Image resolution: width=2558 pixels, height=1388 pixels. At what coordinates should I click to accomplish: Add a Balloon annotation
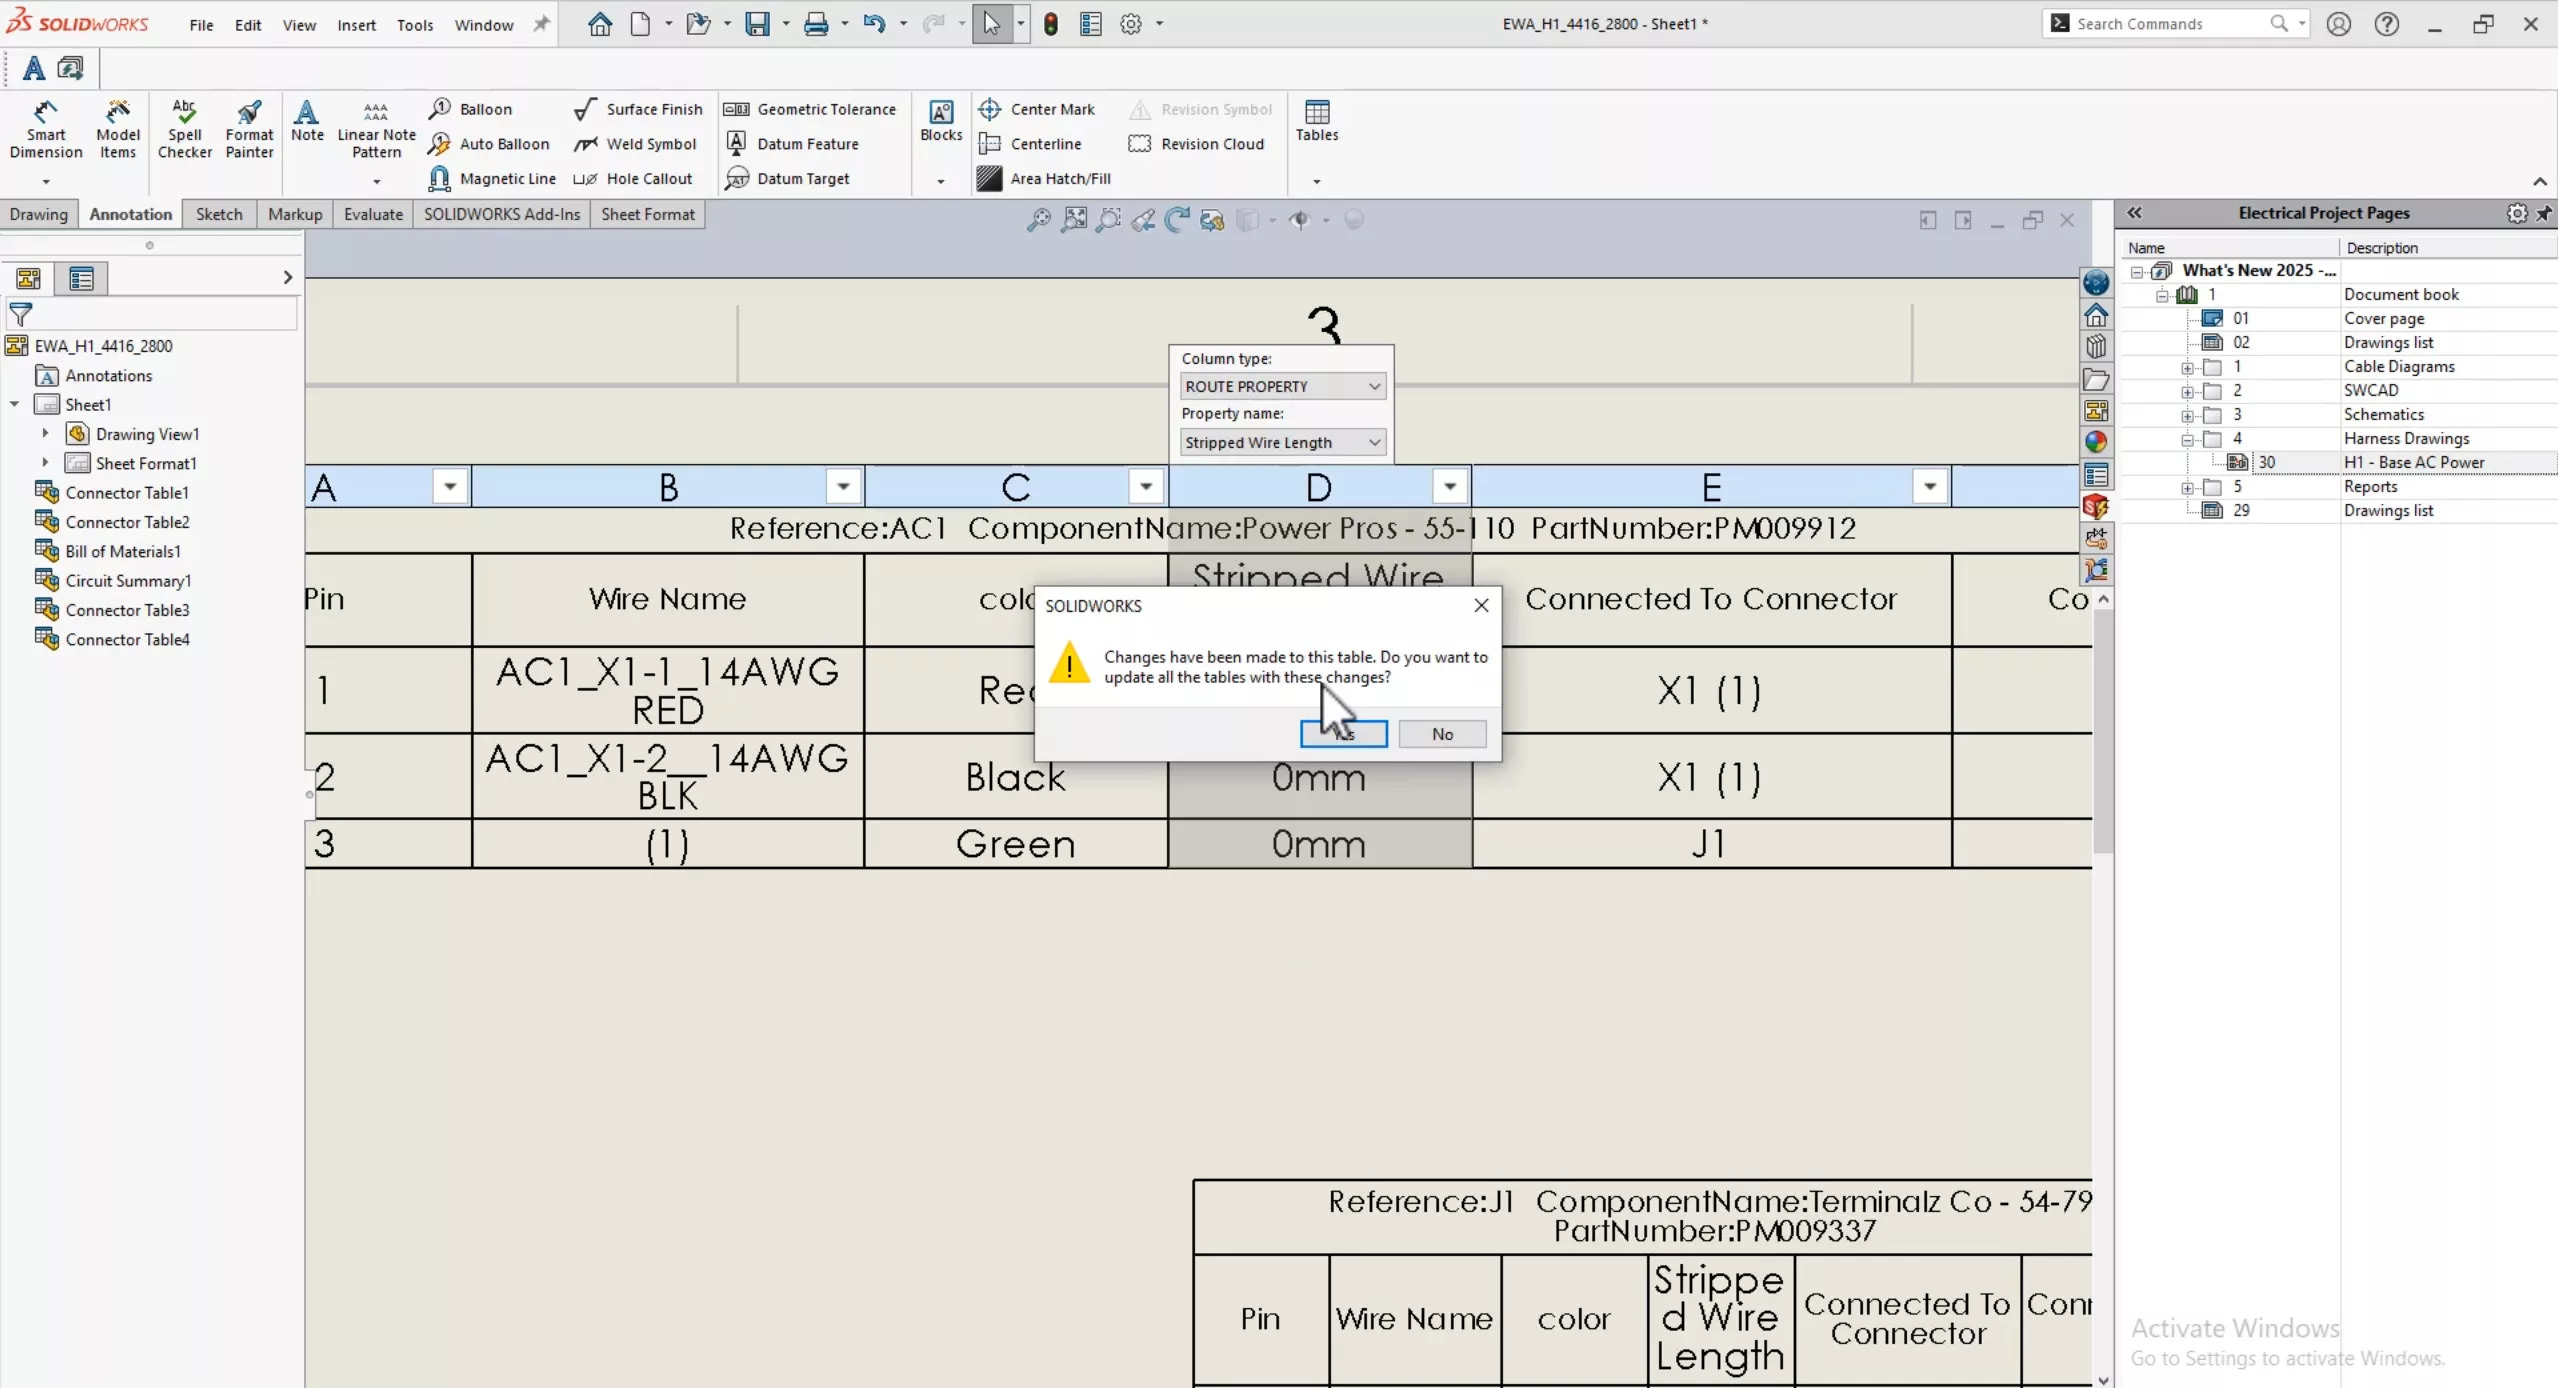coord(470,109)
